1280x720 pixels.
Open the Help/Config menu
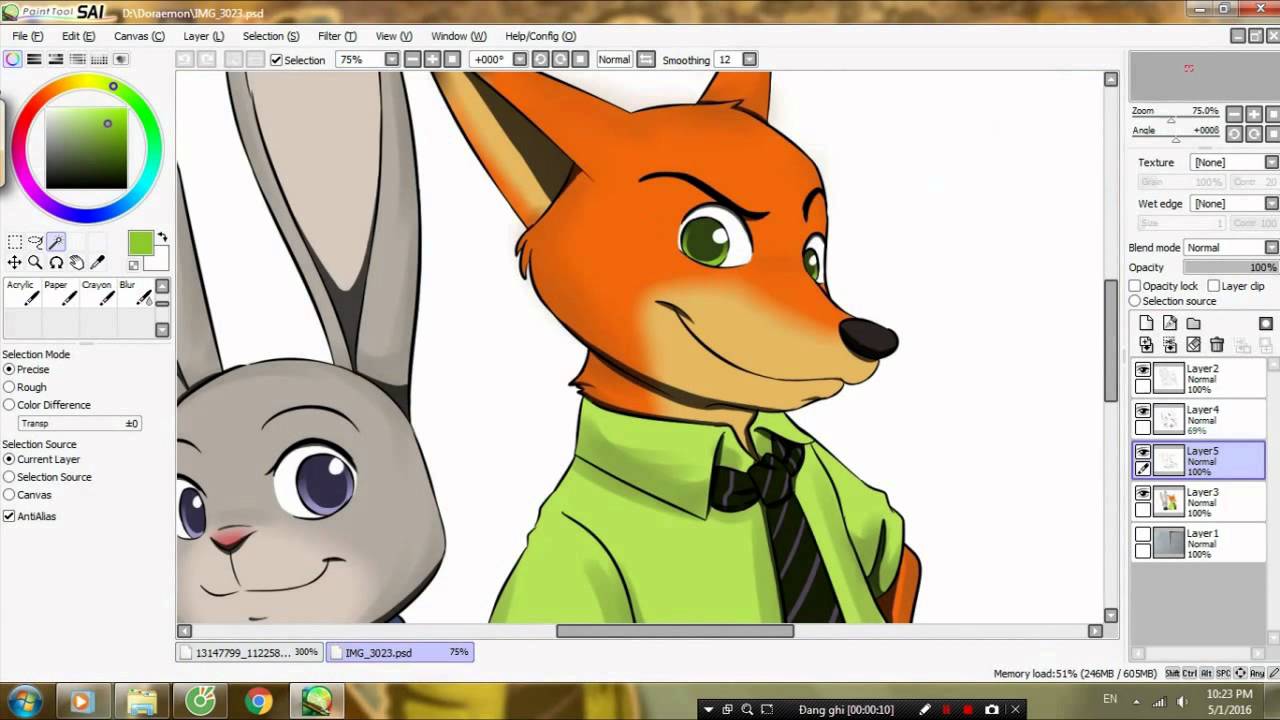[x=540, y=36]
